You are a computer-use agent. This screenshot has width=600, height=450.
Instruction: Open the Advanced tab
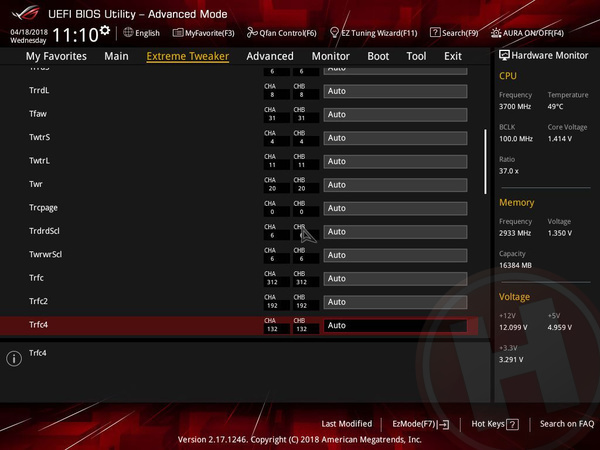coord(270,56)
